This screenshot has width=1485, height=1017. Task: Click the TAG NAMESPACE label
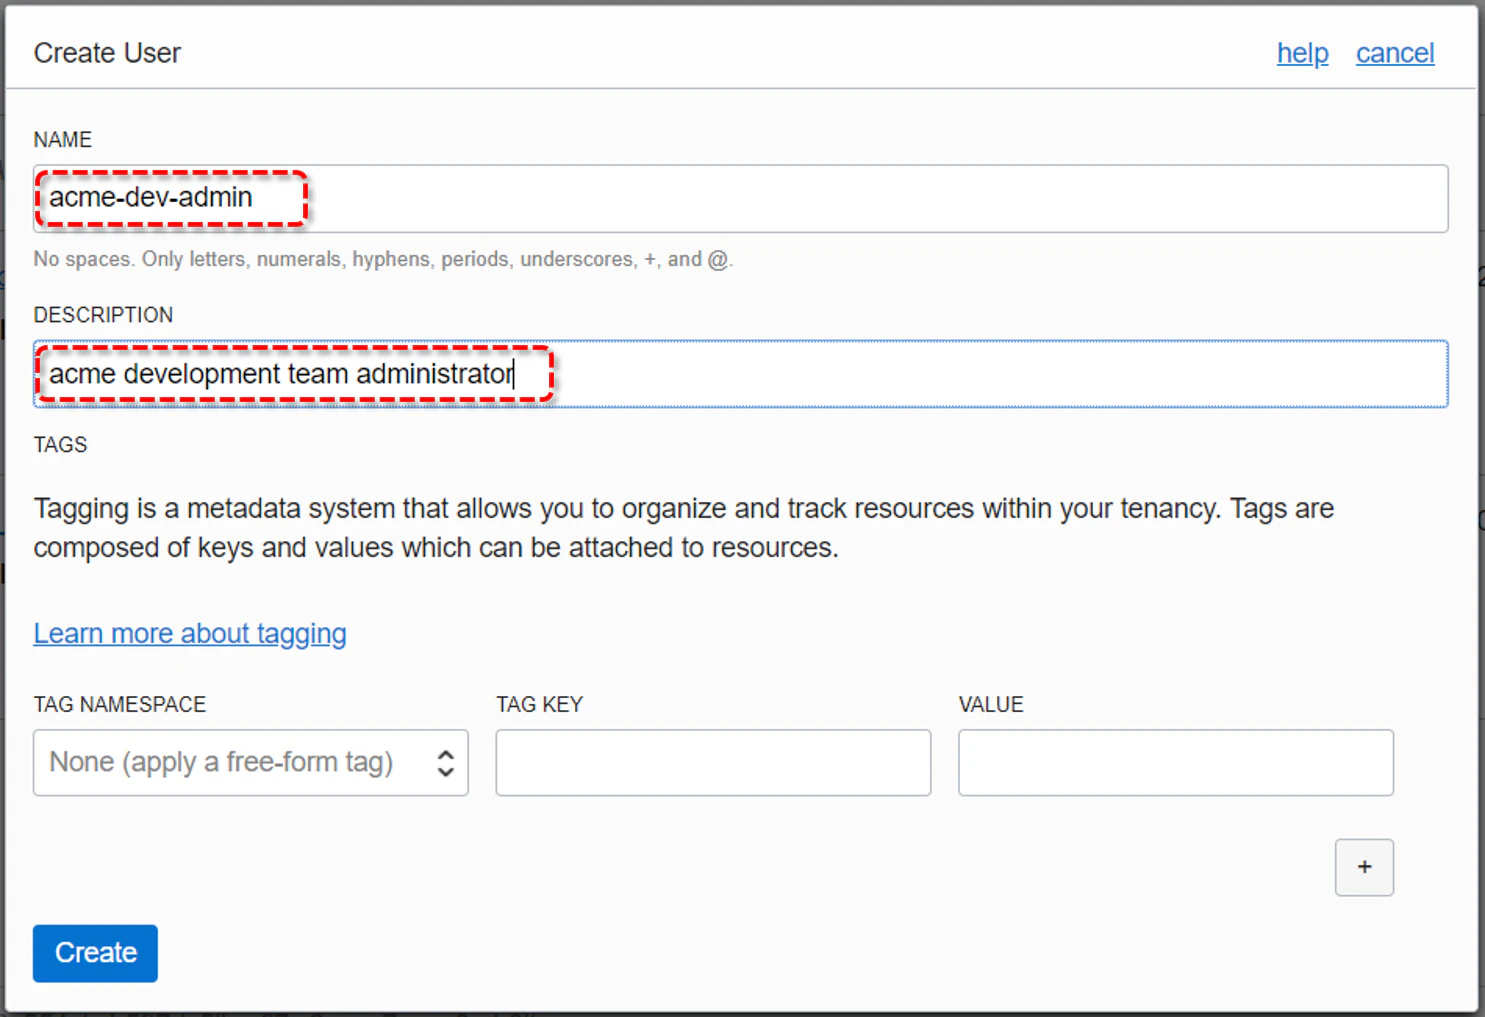point(120,705)
